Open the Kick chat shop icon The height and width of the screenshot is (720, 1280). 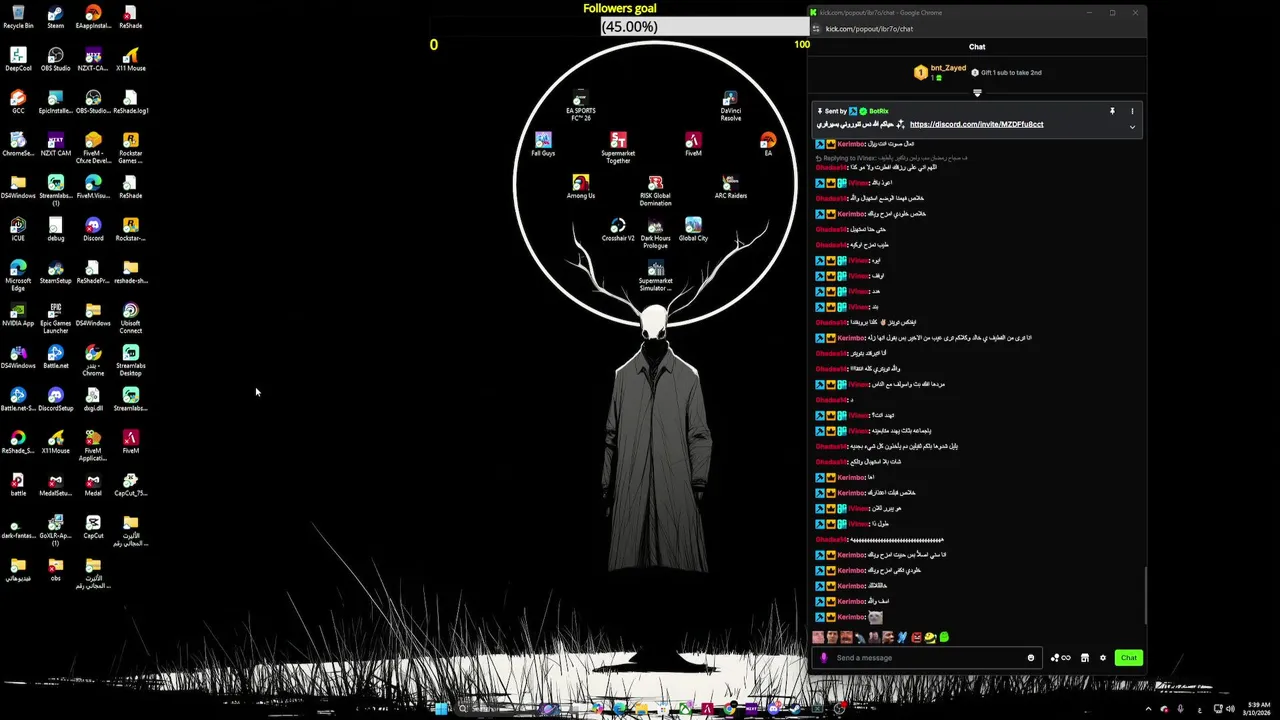(x=1085, y=658)
